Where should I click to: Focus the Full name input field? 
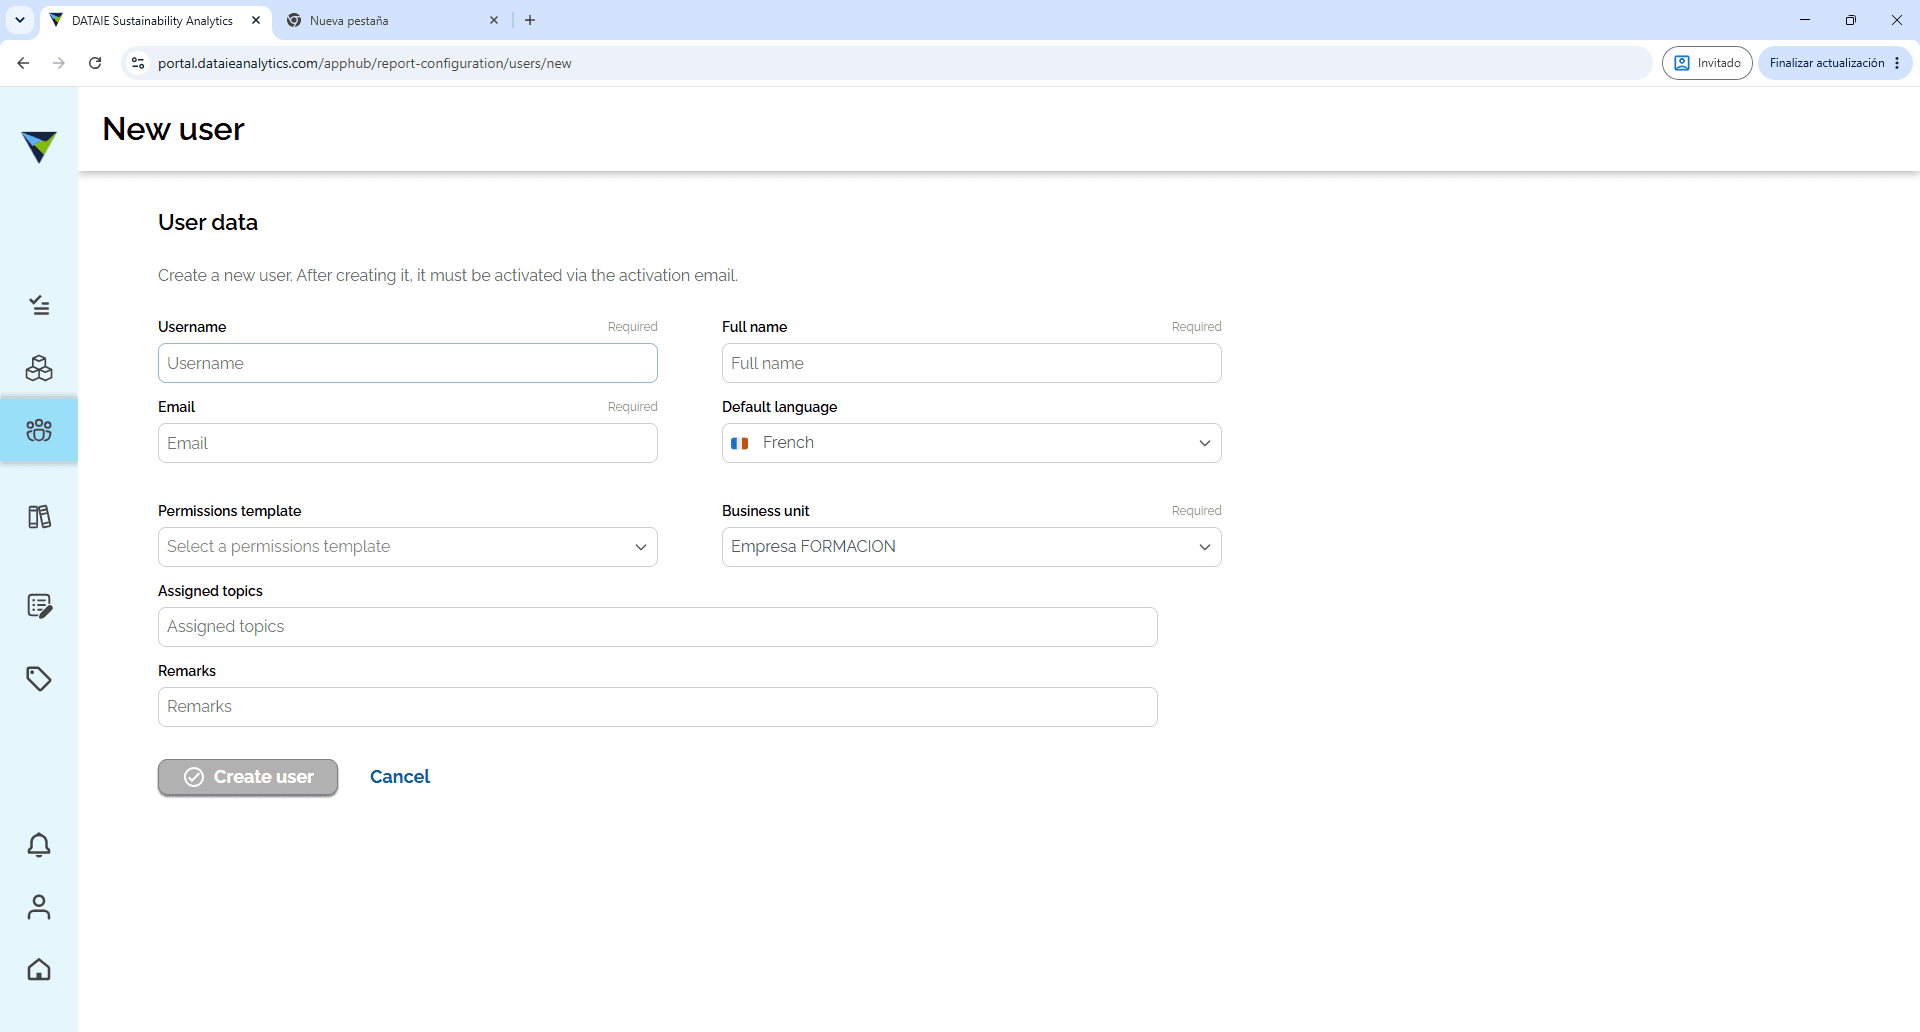[x=972, y=363]
